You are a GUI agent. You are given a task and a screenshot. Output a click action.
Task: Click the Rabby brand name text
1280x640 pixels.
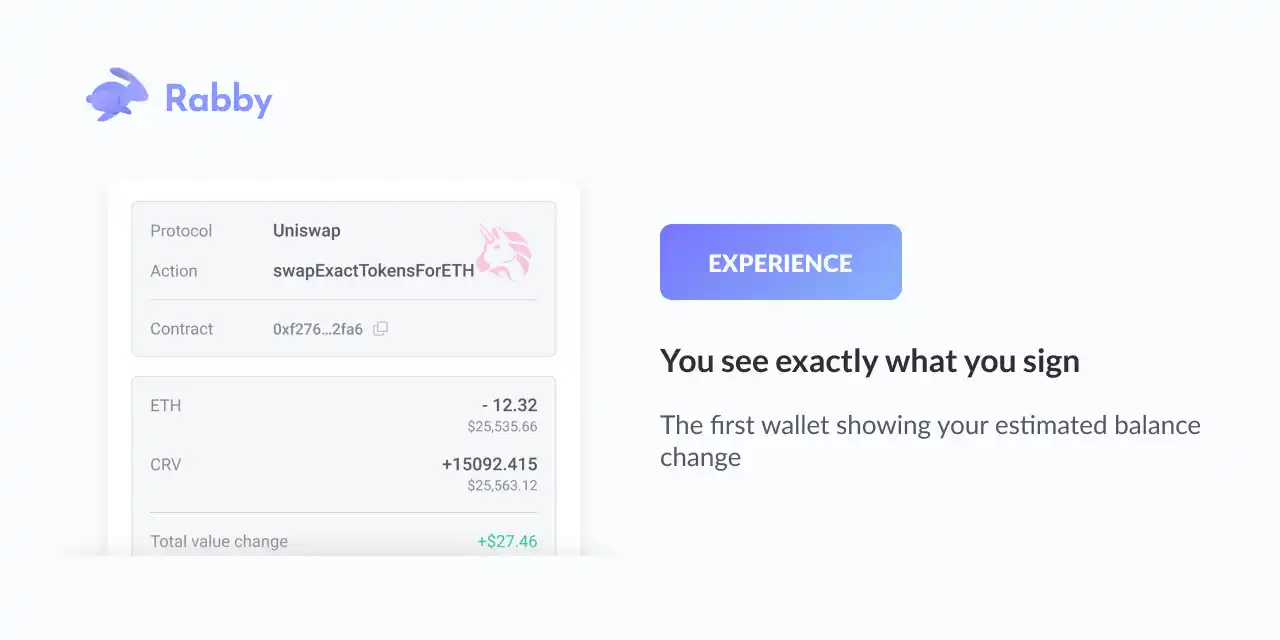pos(219,98)
